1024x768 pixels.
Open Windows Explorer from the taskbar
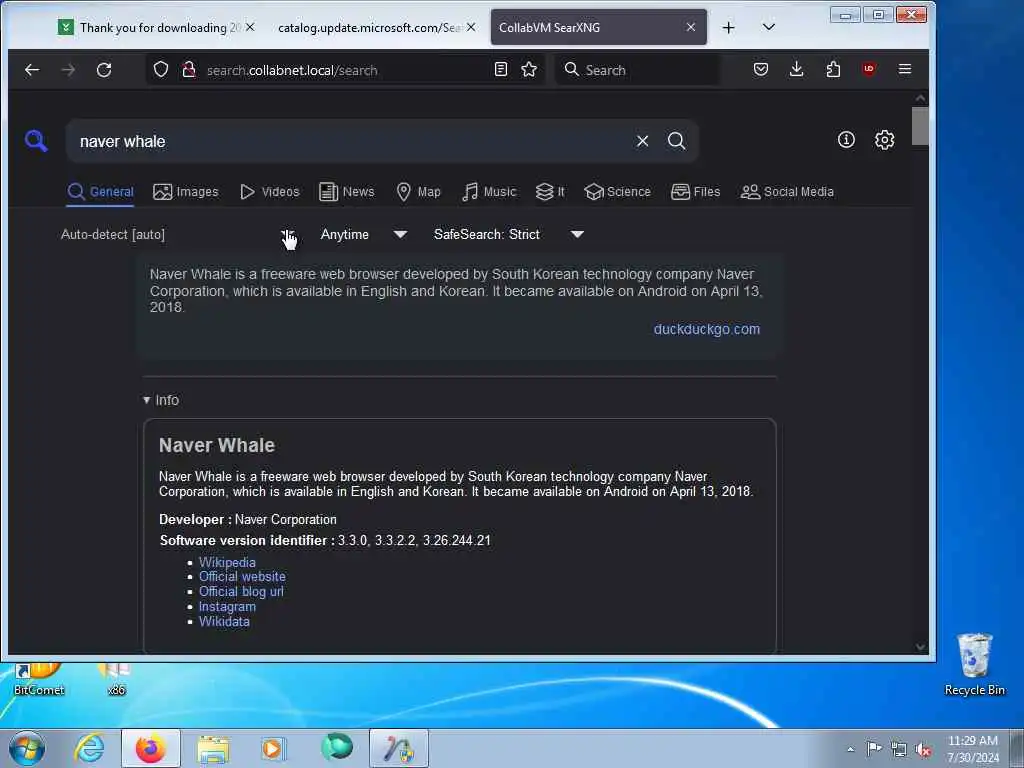point(213,748)
